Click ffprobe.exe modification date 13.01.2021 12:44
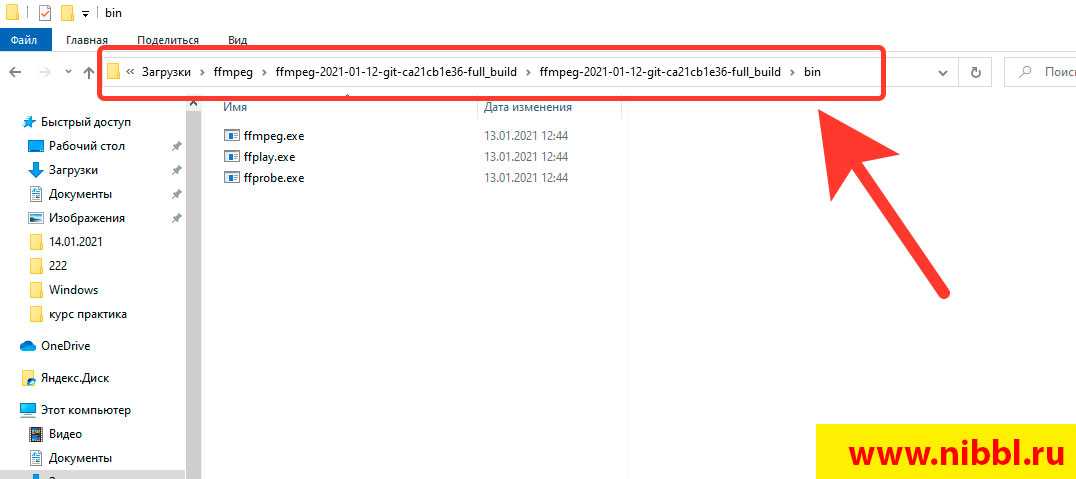Image resolution: width=1076 pixels, height=479 pixels. tap(526, 178)
